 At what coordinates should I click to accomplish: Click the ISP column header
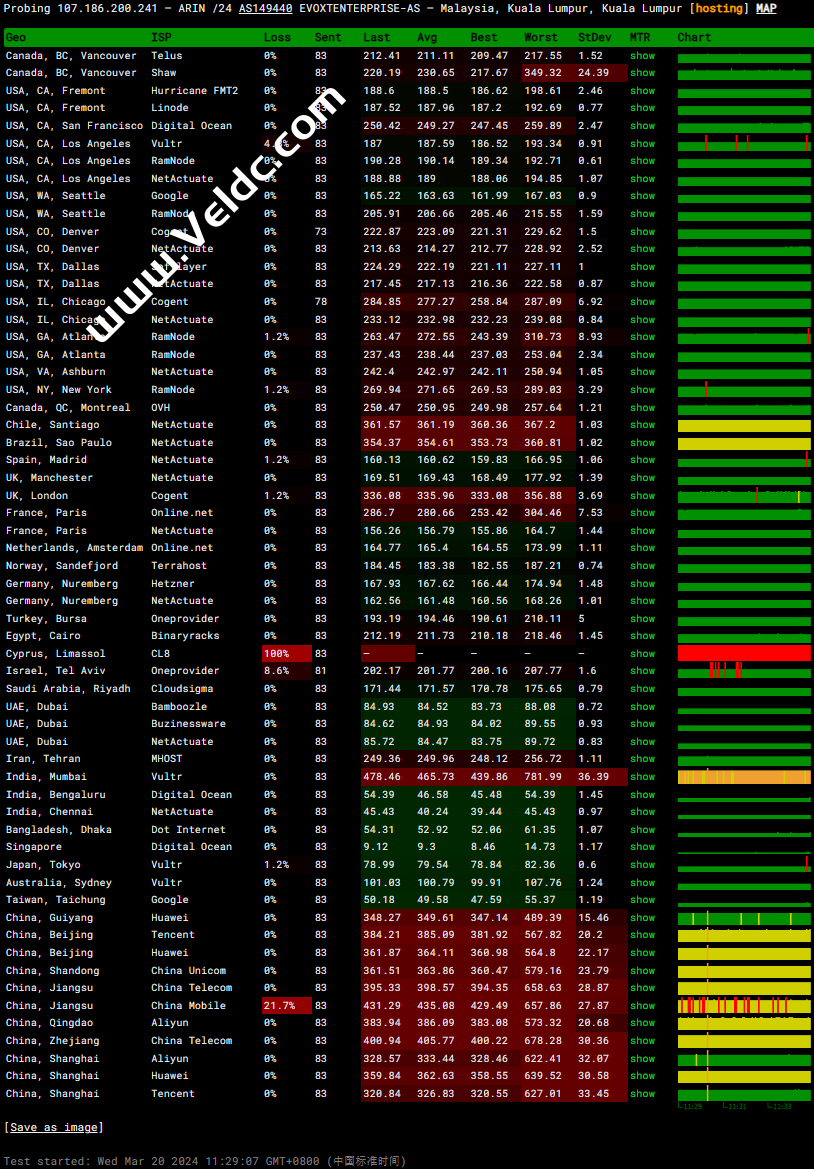[x=160, y=37]
